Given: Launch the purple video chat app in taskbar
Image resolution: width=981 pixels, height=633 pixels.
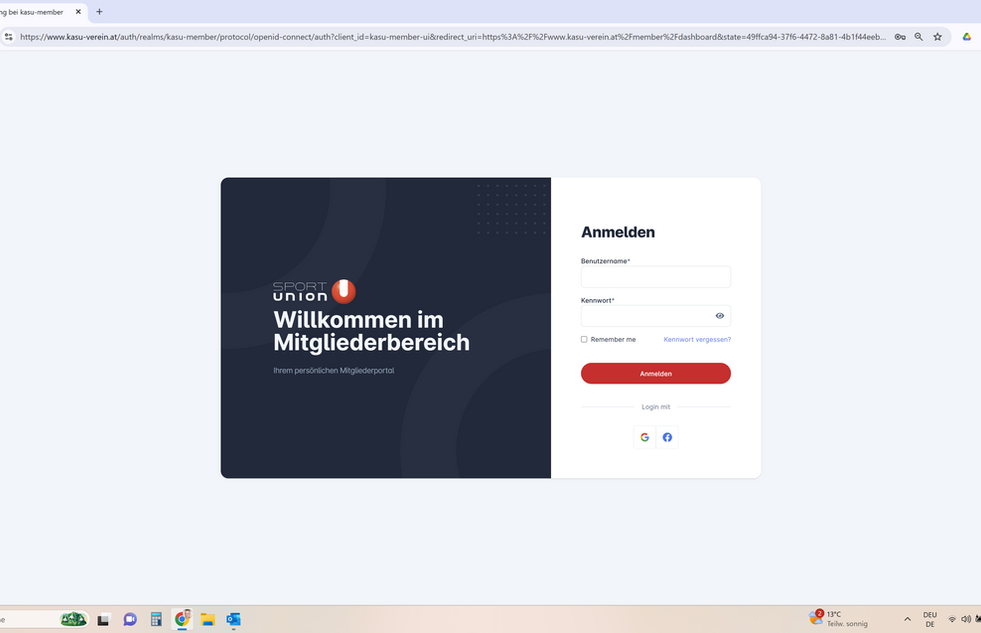Looking at the screenshot, I should [x=130, y=619].
